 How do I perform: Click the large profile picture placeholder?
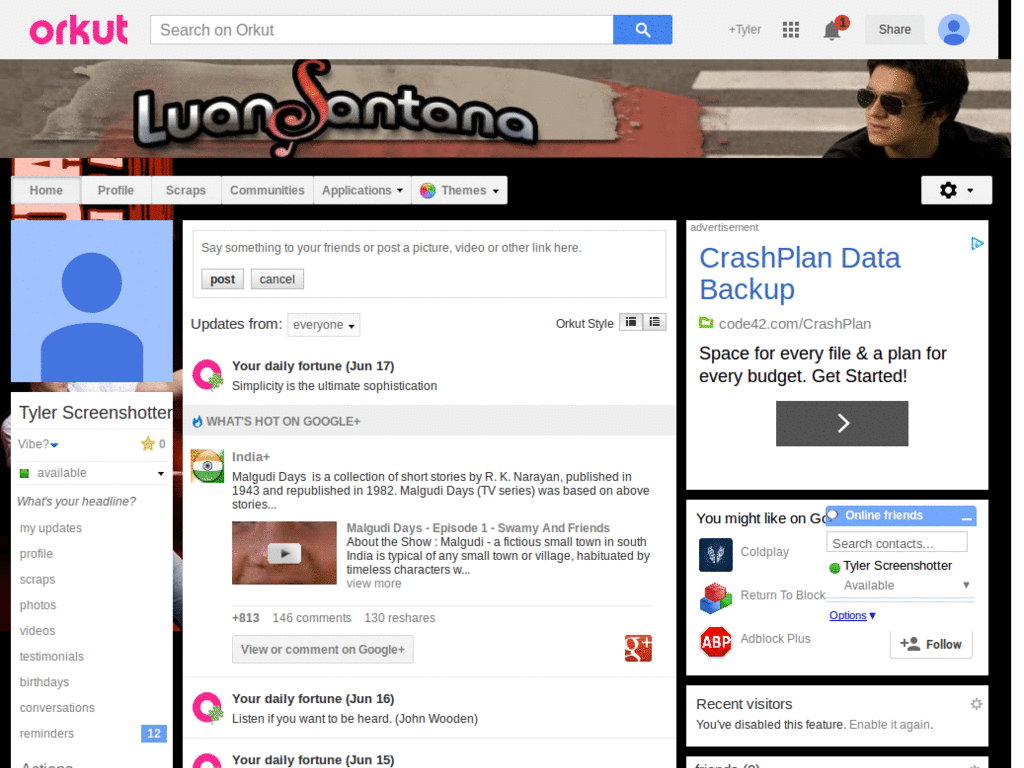coord(92,301)
